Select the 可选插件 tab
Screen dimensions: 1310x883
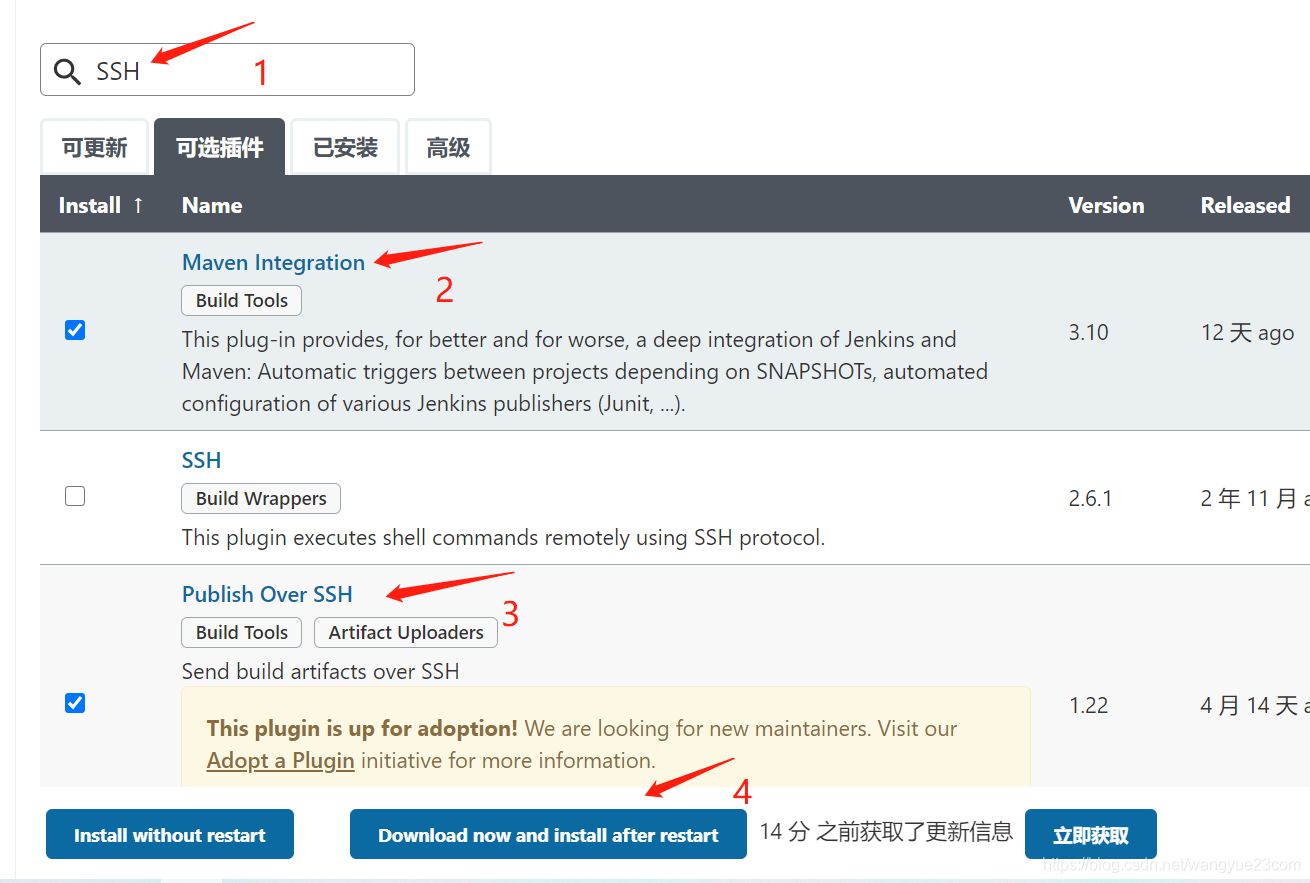click(220, 148)
